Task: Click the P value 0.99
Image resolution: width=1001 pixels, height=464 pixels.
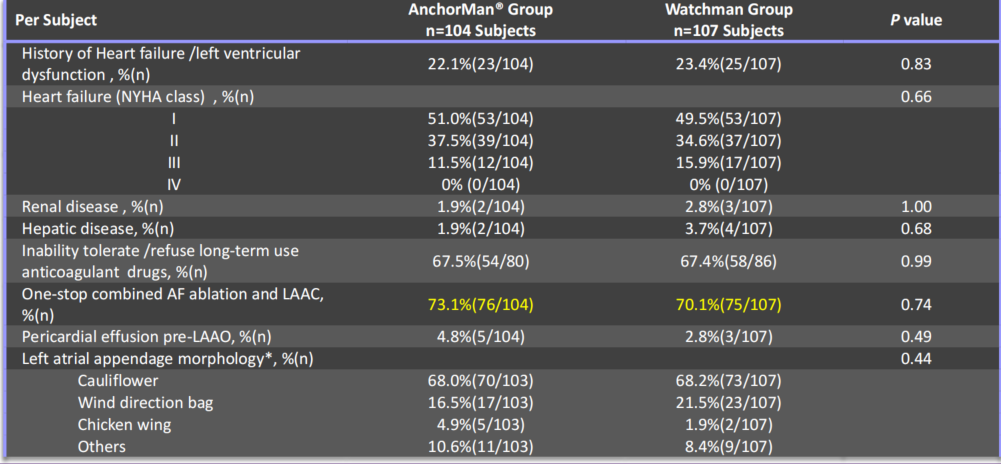Action: [x=916, y=261]
